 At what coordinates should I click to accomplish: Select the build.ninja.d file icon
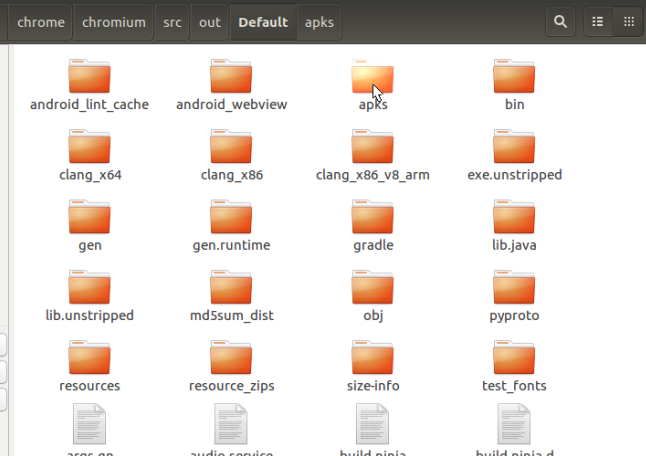[514, 424]
